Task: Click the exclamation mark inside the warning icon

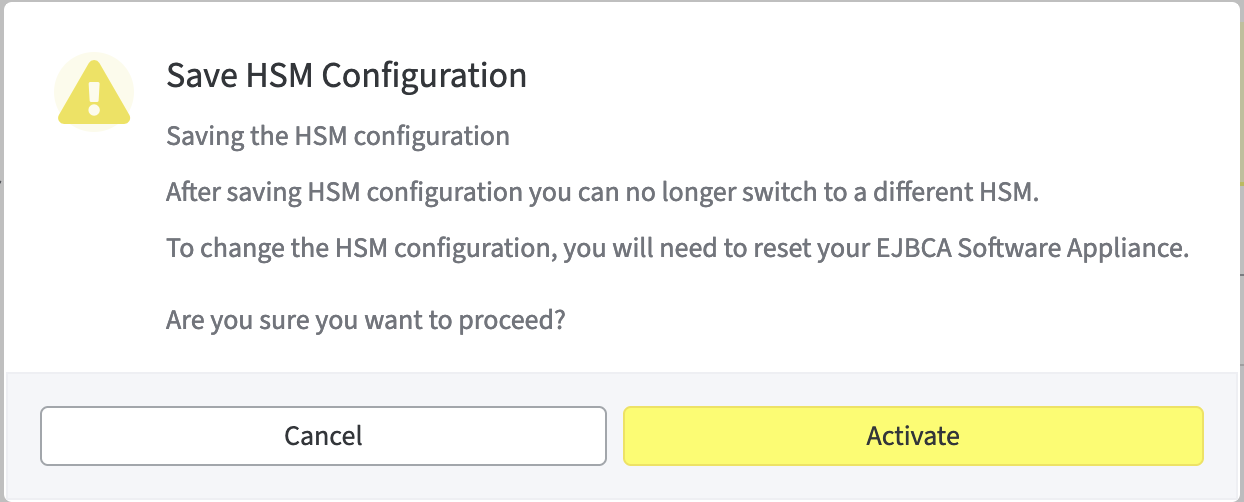Action: (x=94, y=97)
